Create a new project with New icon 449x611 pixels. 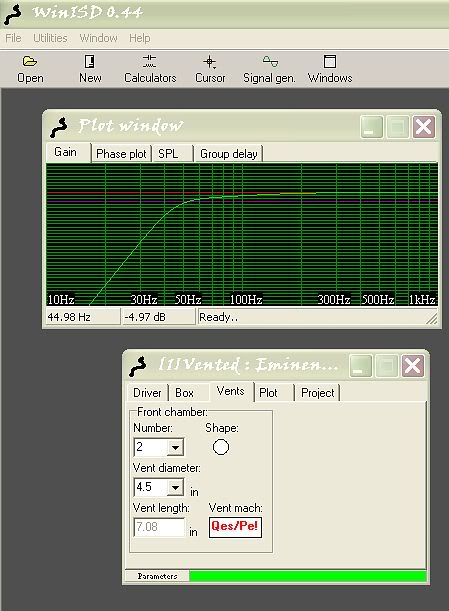pos(90,62)
